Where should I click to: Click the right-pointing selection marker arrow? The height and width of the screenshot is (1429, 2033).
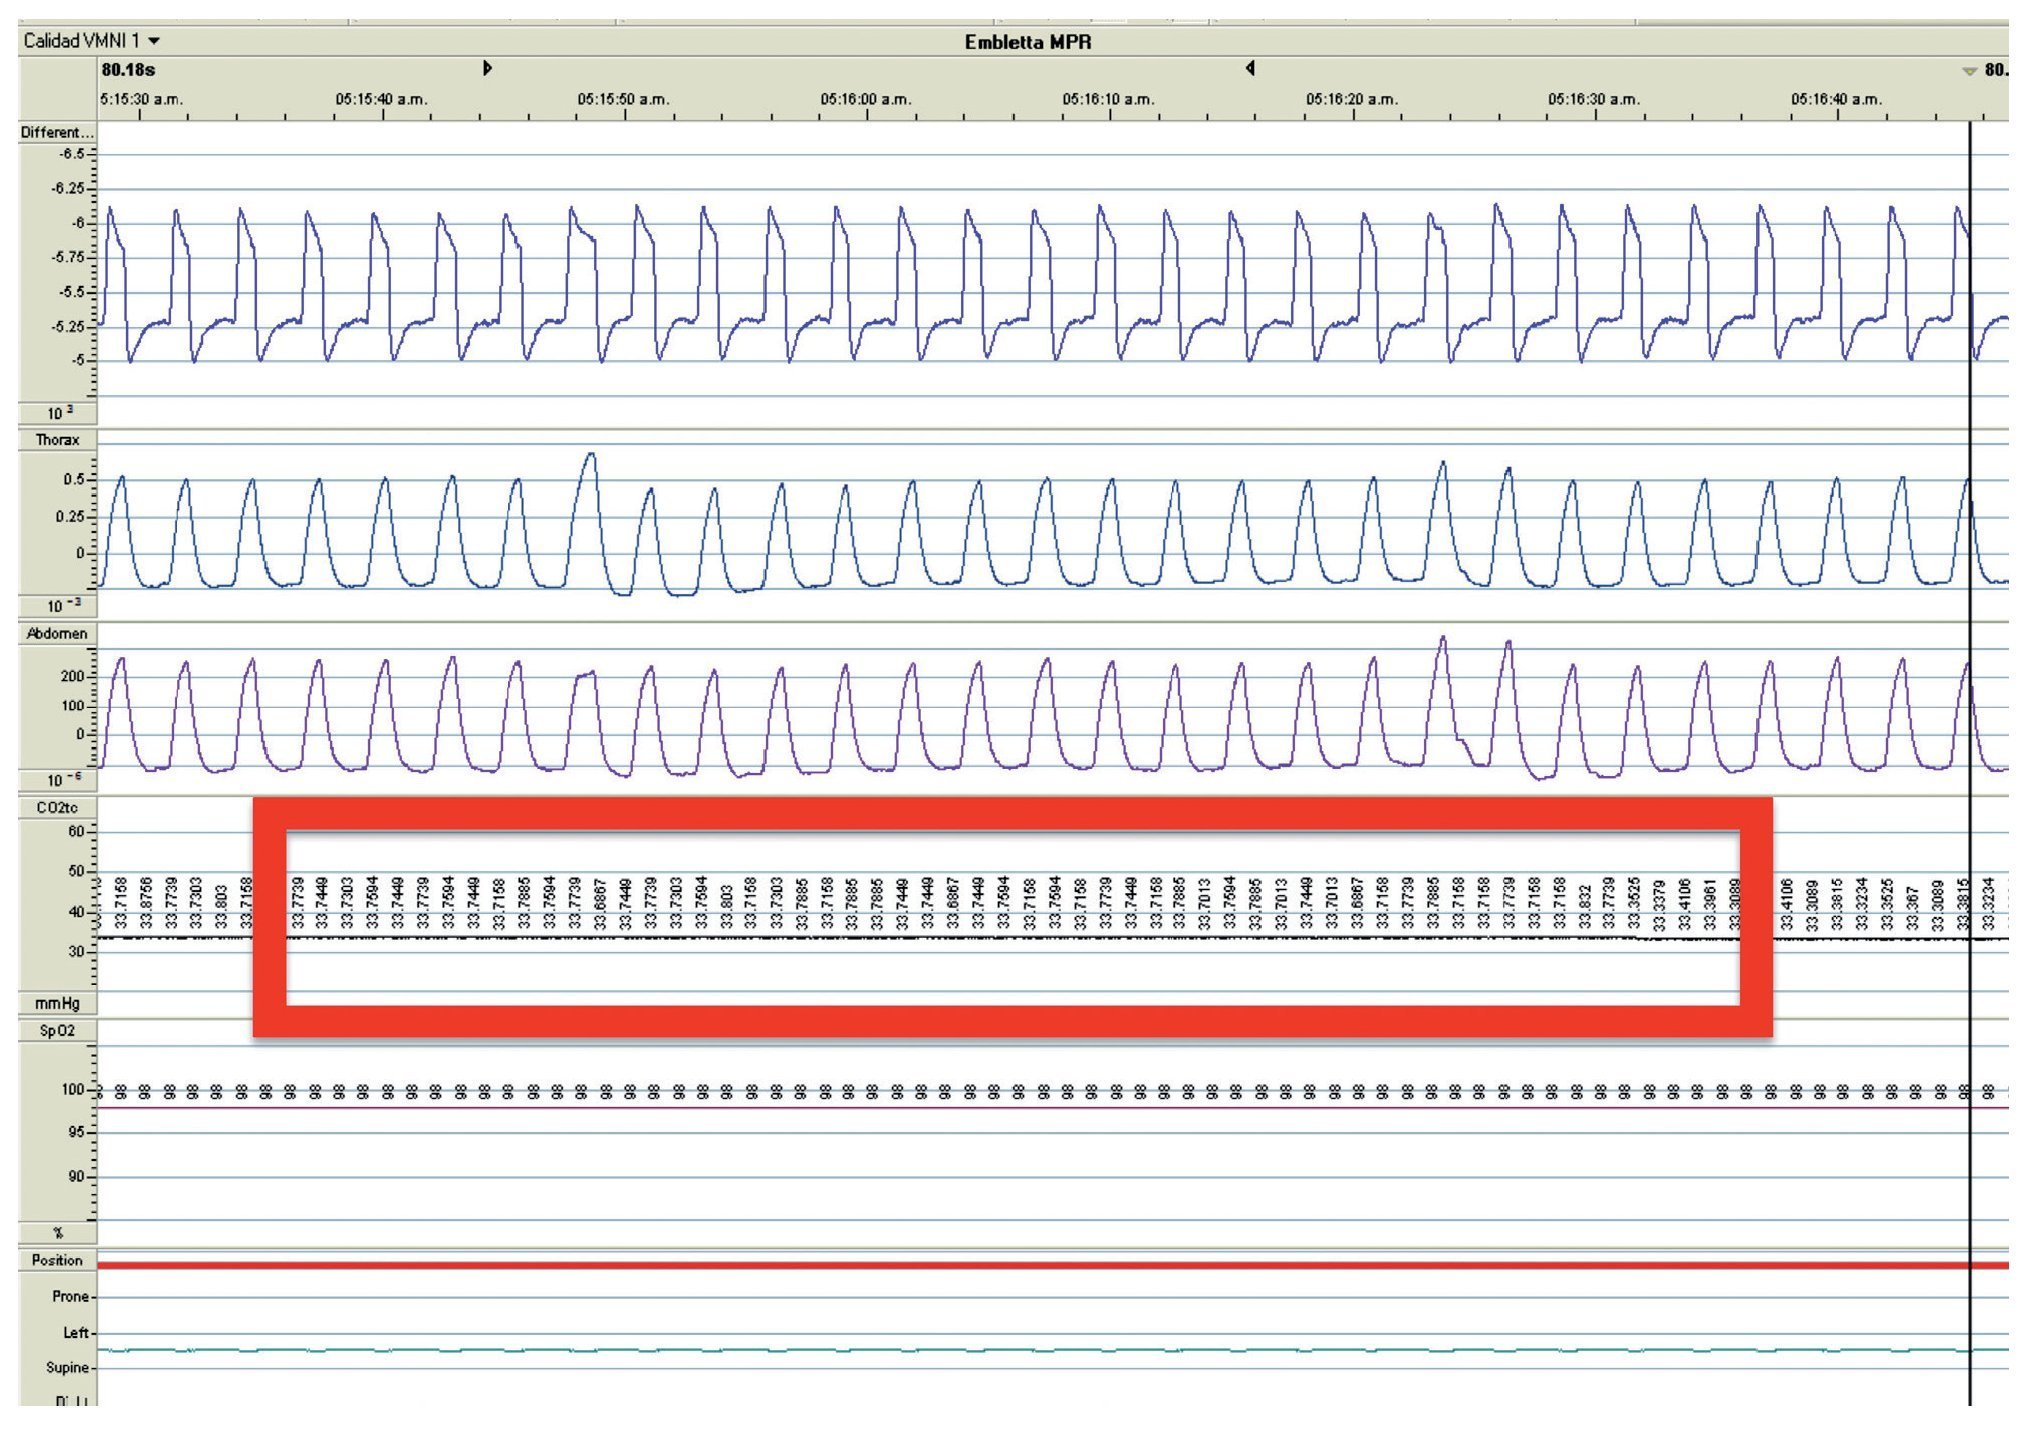tap(487, 68)
